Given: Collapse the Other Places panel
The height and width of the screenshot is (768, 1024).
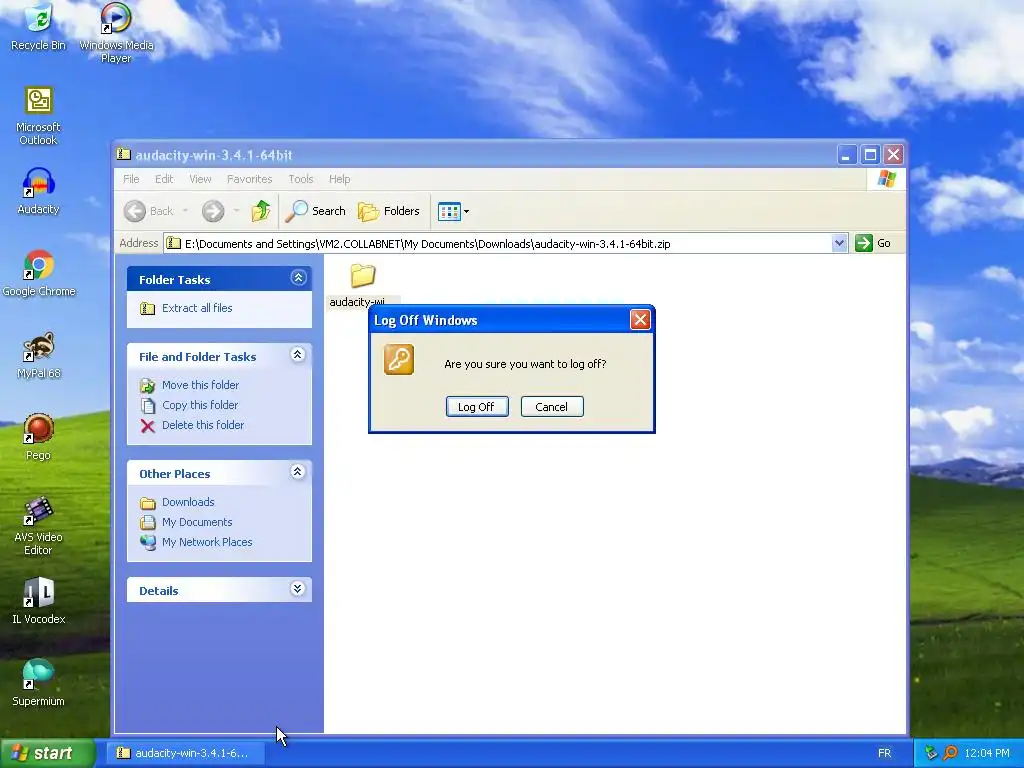Looking at the screenshot, I should [x=298, y=472].
